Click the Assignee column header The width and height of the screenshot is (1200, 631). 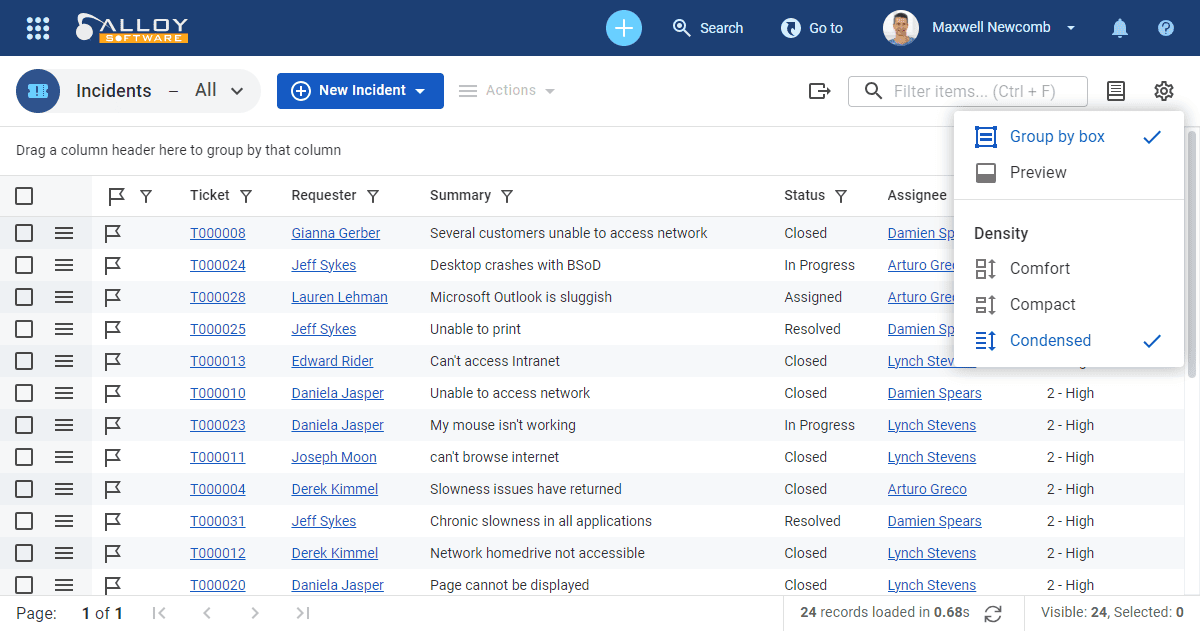(x=917, y=196)
